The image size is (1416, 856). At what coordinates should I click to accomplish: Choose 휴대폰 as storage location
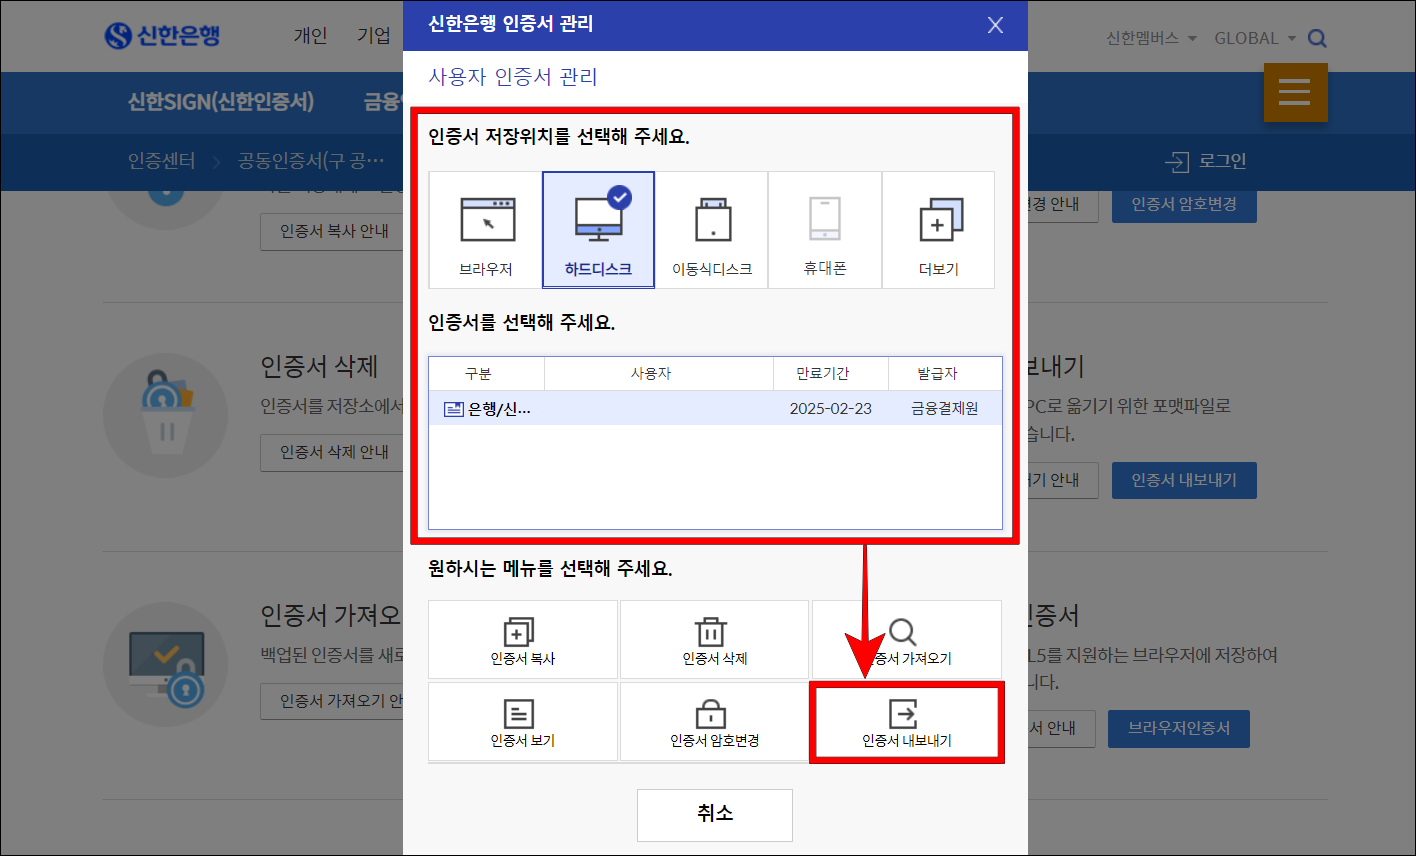(x=825, y=229)
